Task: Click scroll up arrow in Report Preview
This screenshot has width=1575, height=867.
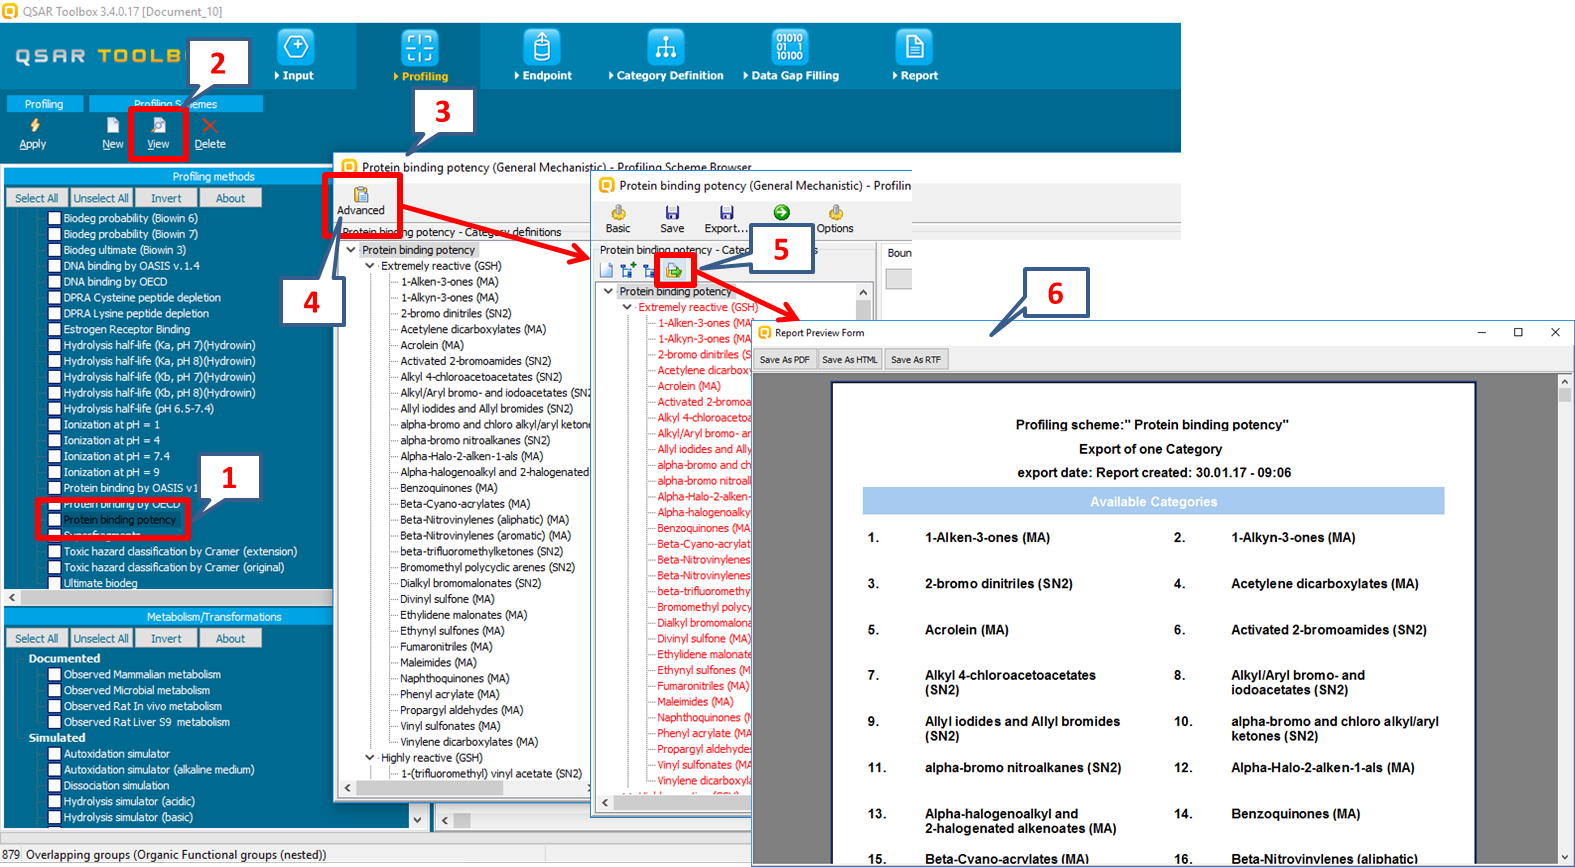Action: coord(1565,382)
